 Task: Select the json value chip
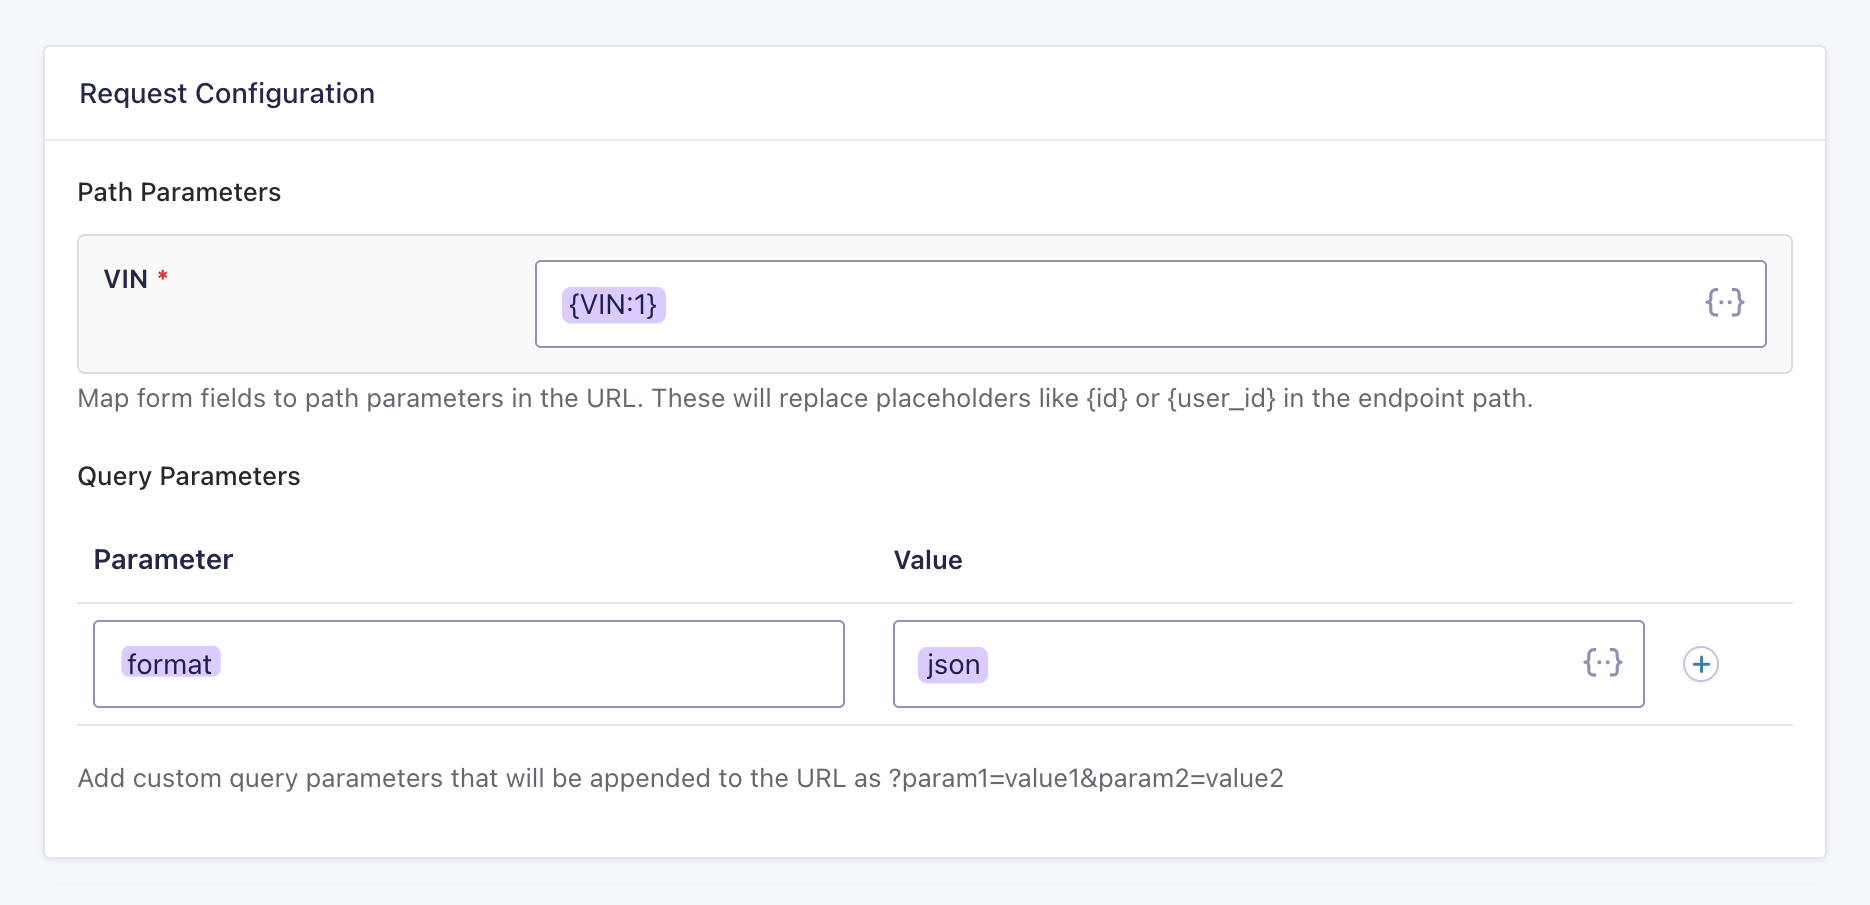[952, 665]
